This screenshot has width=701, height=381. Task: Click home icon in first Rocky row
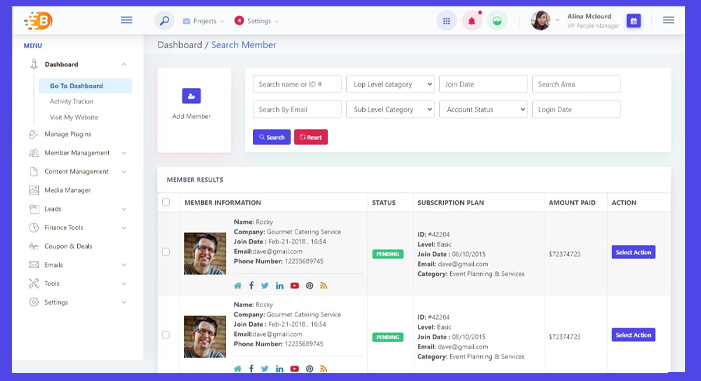(237, 286)
